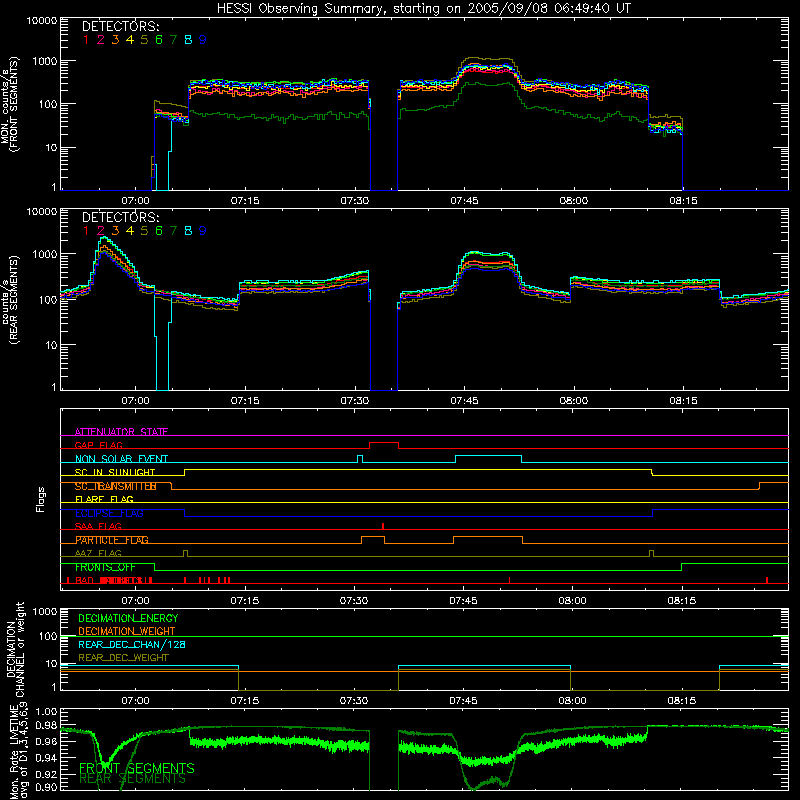The width and height of the screenshot is (800, 800).
Task: Click the REAR SEGMENTS livetime legend label
Action: pyautogui.click(x=133, y=779)
